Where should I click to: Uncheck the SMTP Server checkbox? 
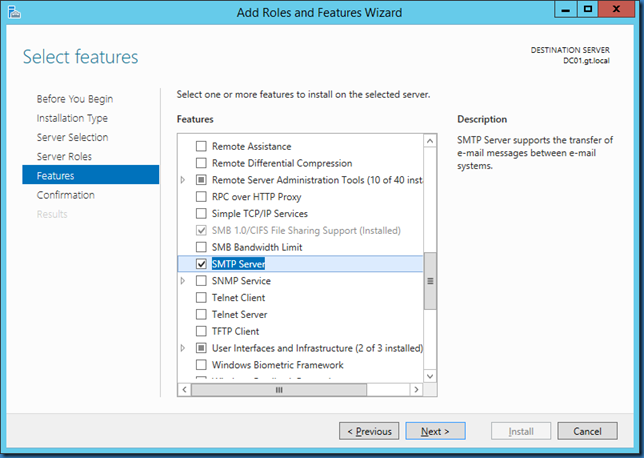[201, 264]
